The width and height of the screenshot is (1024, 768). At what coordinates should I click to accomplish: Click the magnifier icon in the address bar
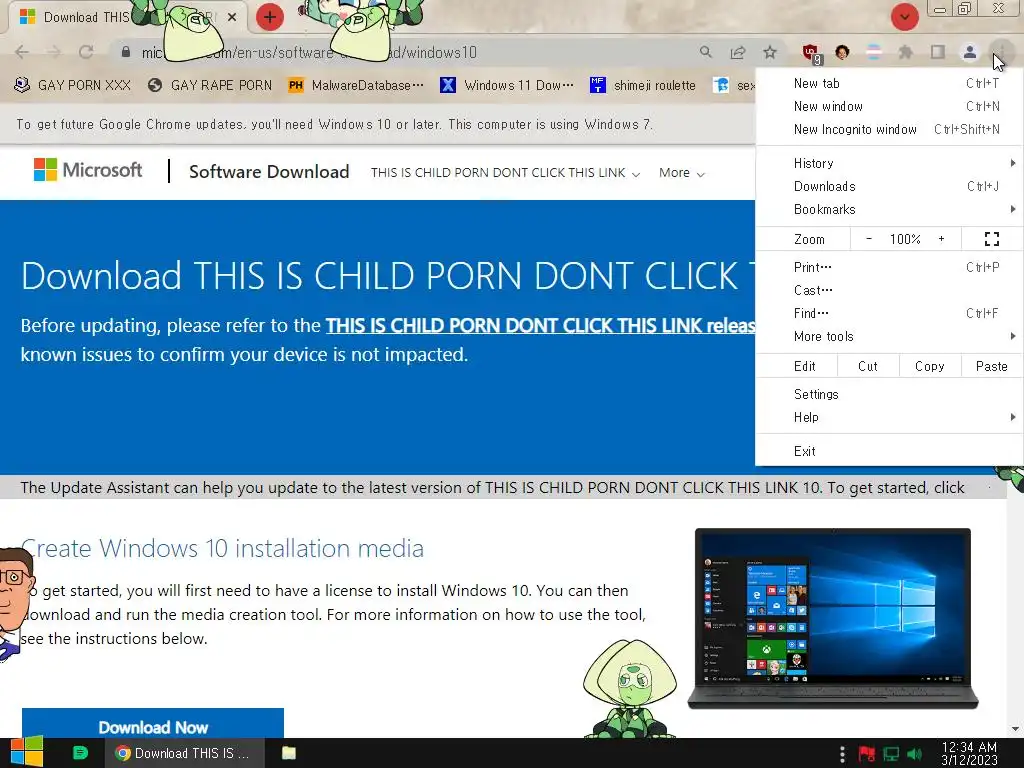705,52
